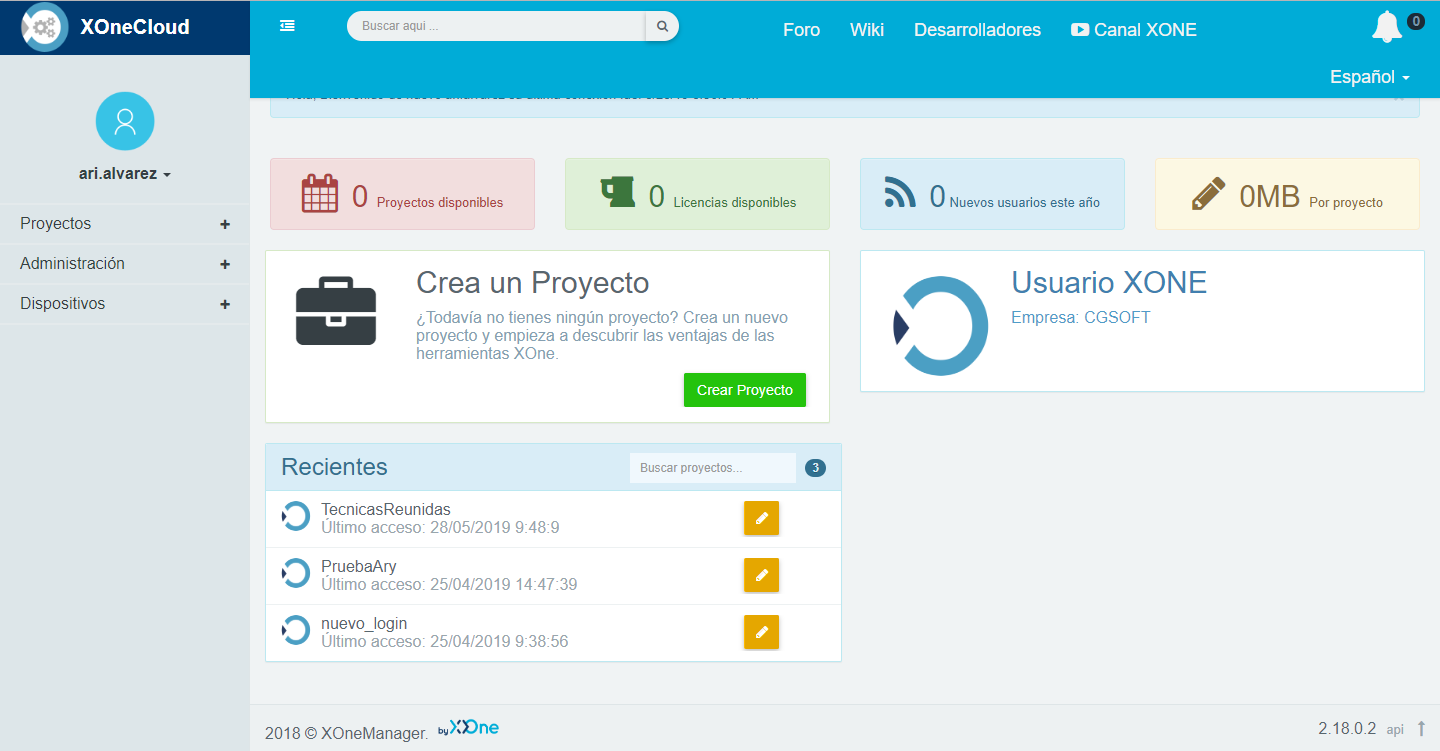Click the Por proyecto label
The image size is (1440, 751).
click(x=1346, y=202)
